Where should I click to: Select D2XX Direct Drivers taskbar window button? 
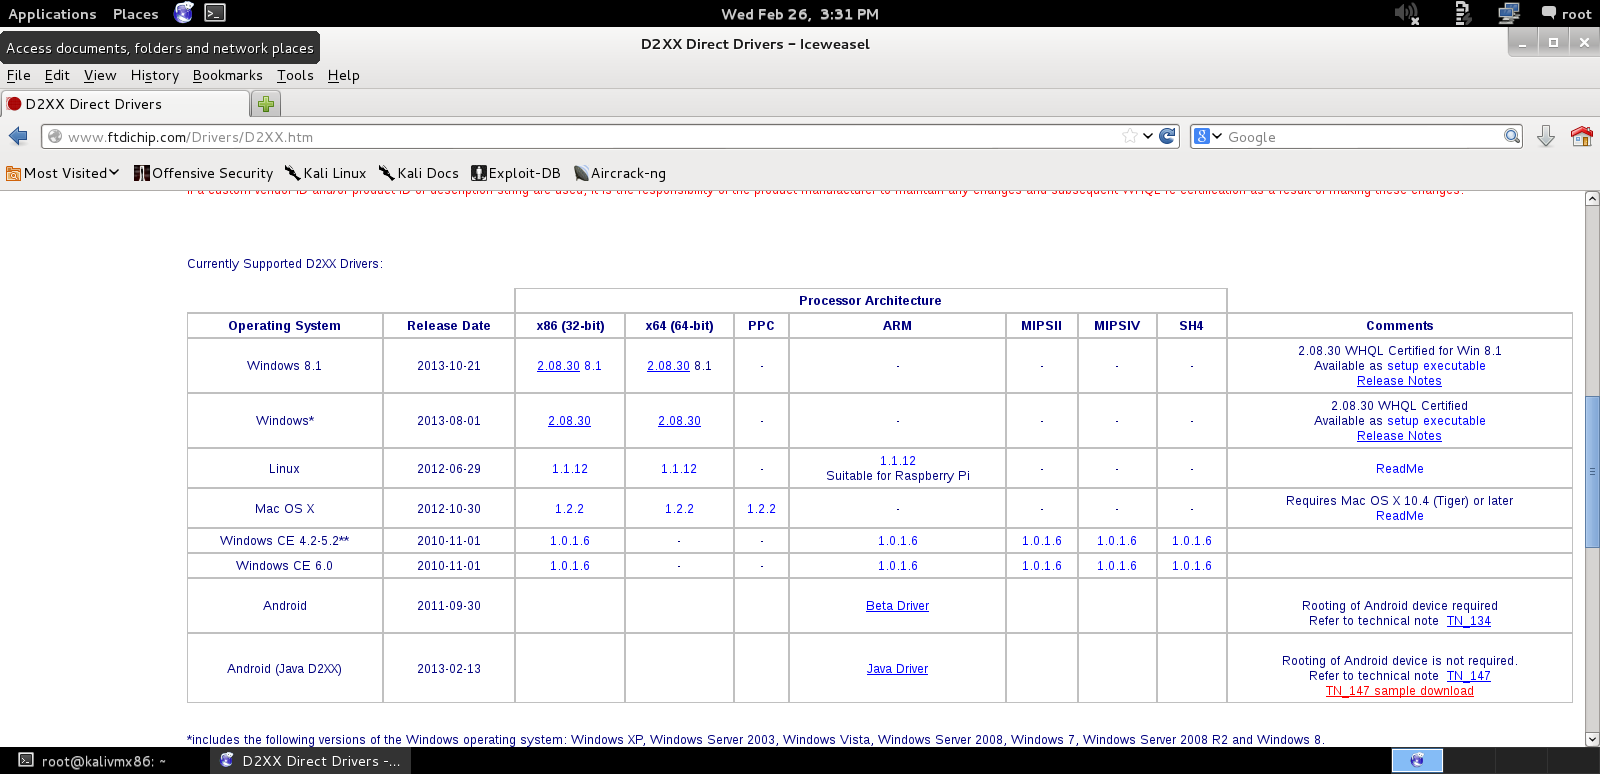click(311, 761)
